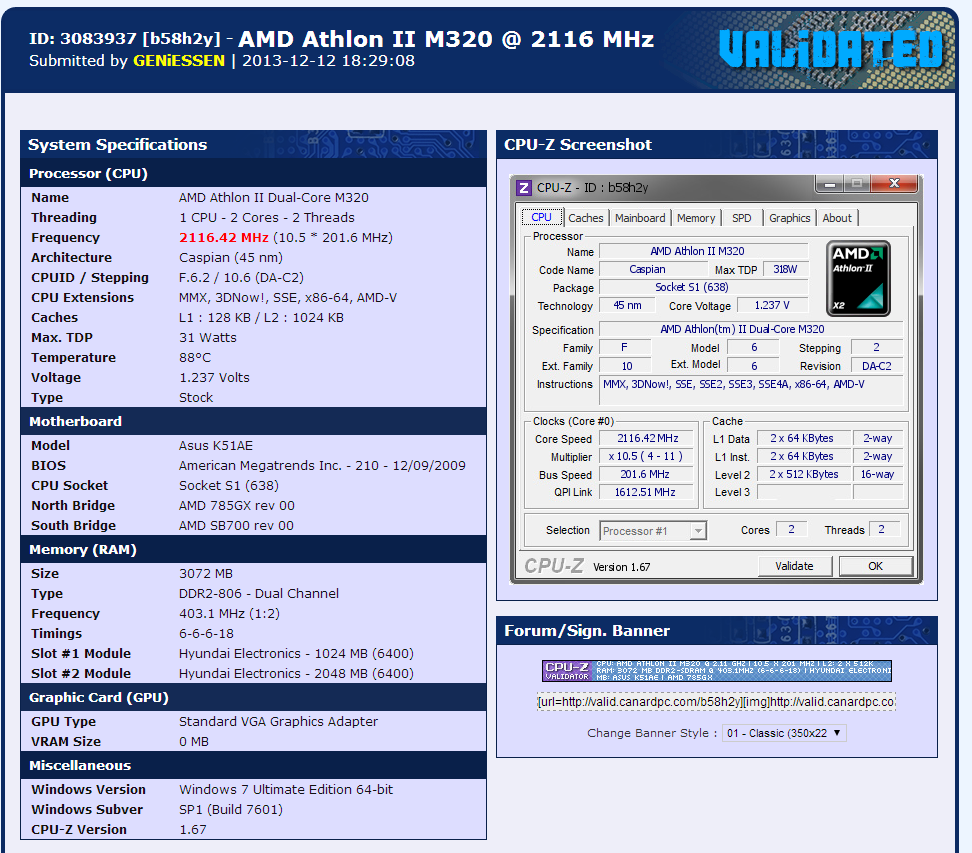Click the OK button
The width and height of the screenshot is (972, 853).
[875, 566]
